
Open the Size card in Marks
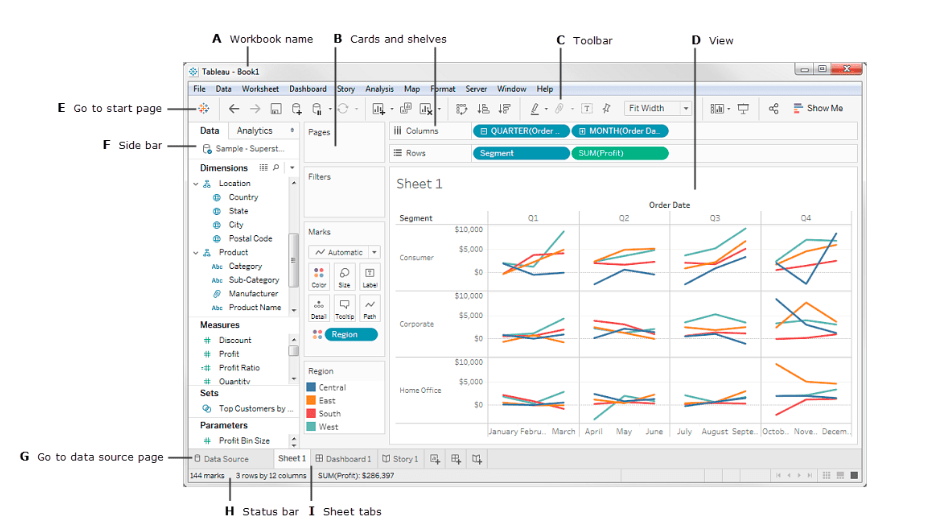click(x=345, y=277)
